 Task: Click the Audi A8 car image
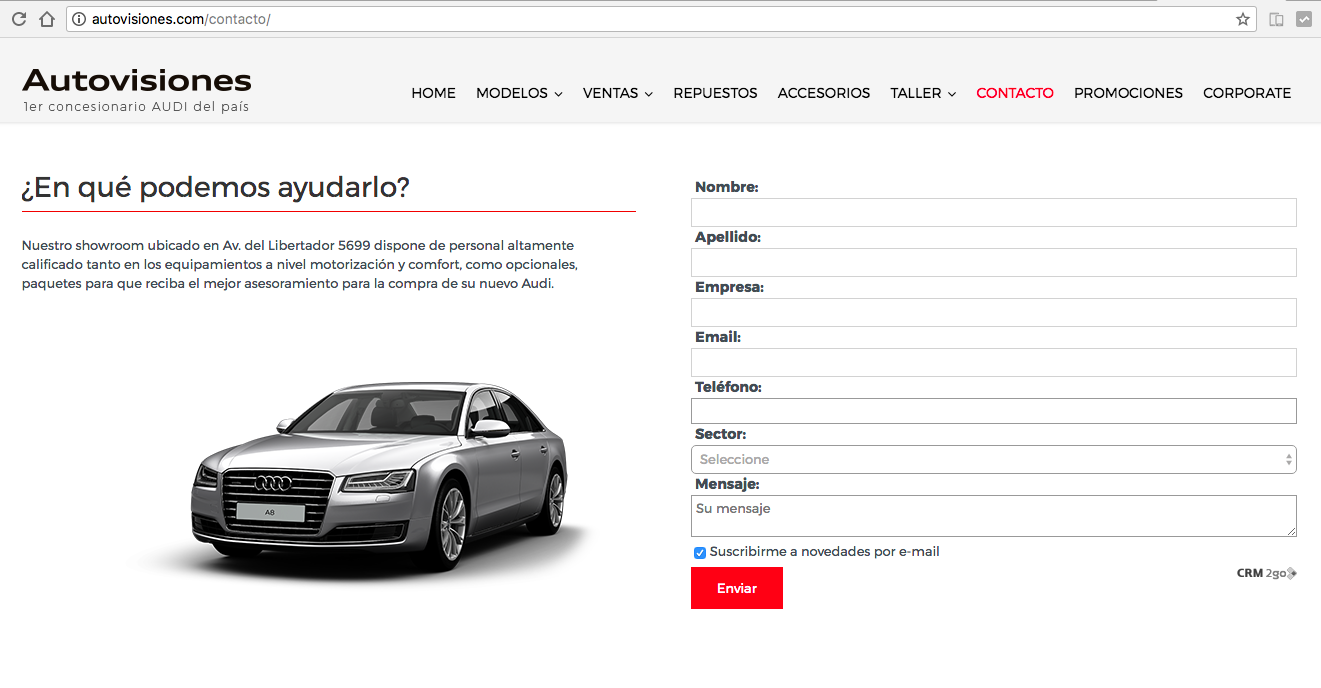380,475
